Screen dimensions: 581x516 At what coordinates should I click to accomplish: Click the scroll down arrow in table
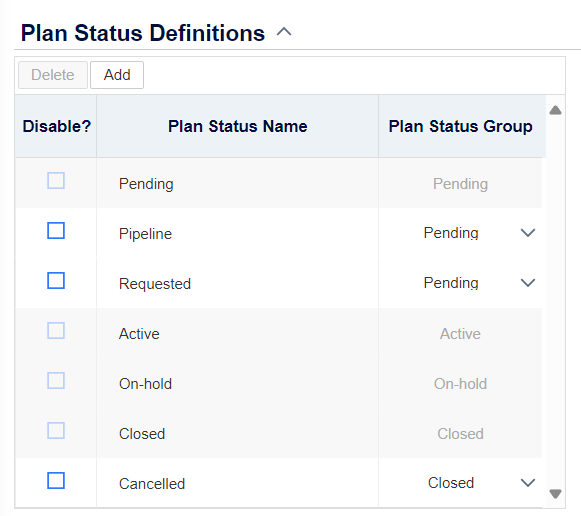click(555, 494)
